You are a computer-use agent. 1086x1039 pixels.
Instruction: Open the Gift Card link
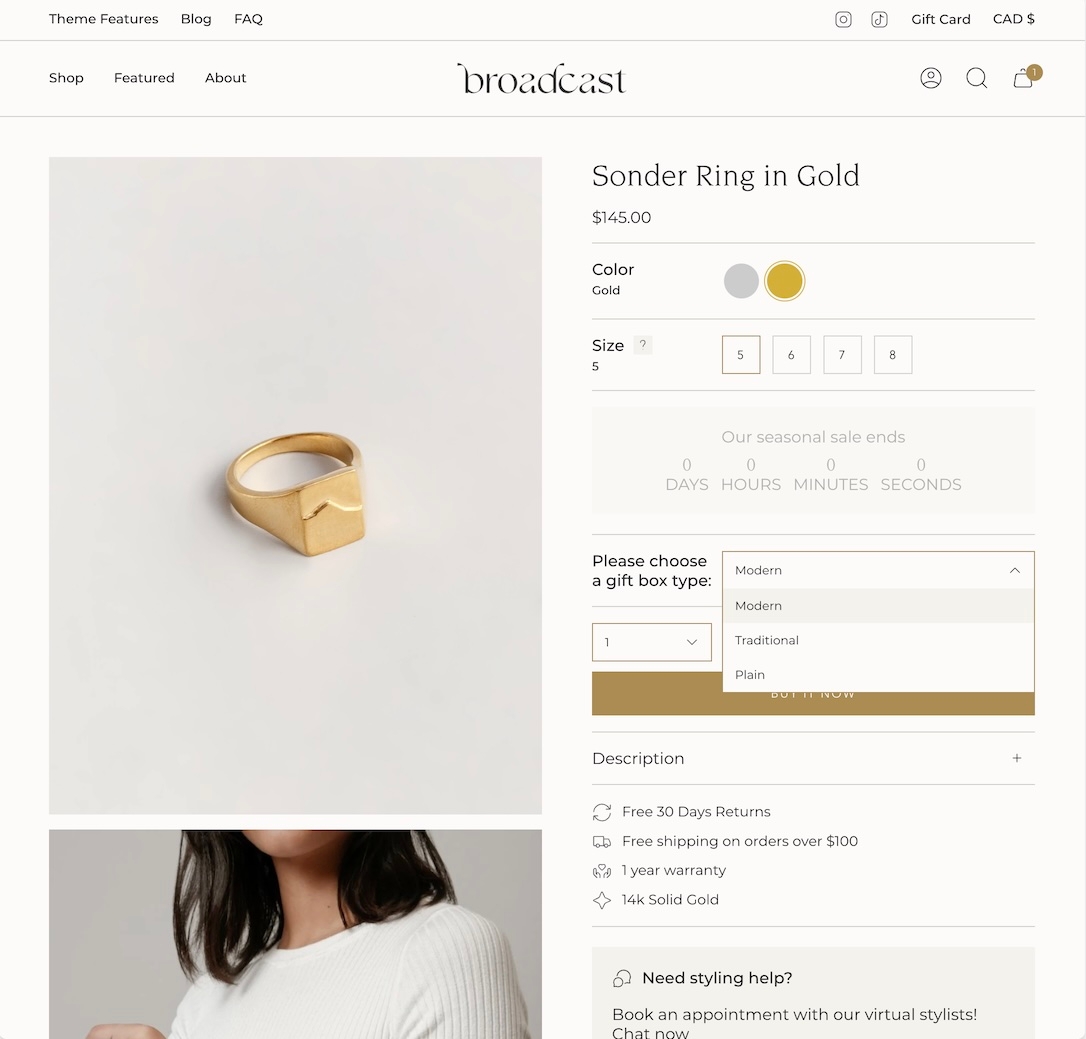pos(941,19)
